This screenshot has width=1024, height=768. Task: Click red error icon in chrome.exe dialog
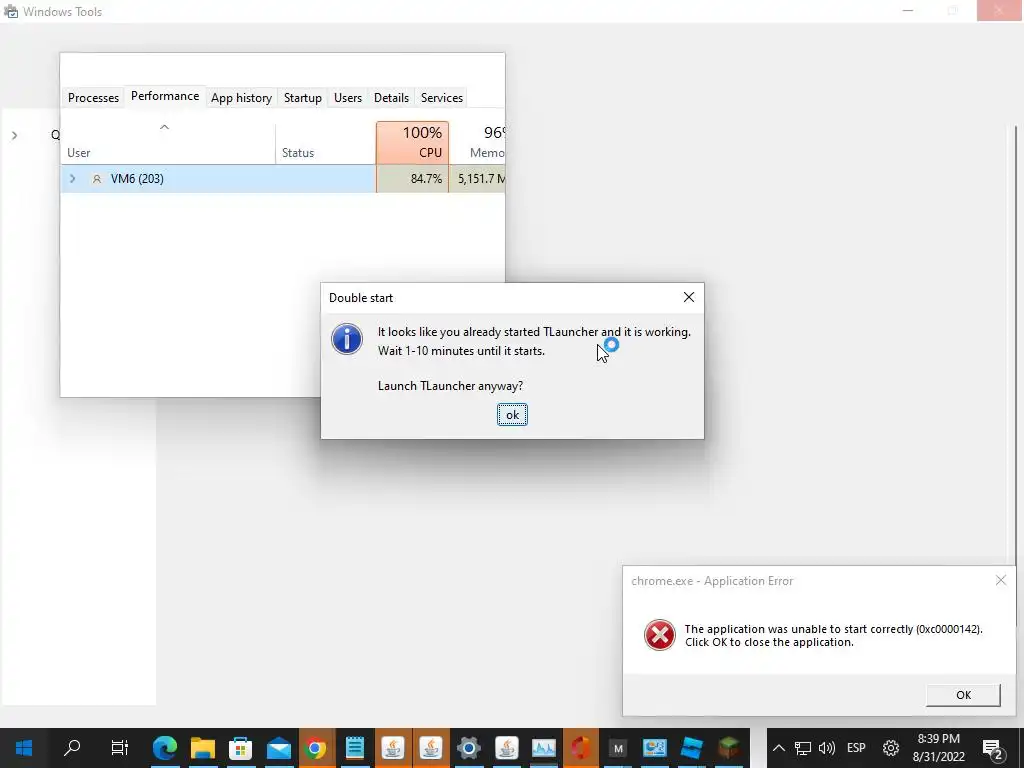(x=660, y=635)
